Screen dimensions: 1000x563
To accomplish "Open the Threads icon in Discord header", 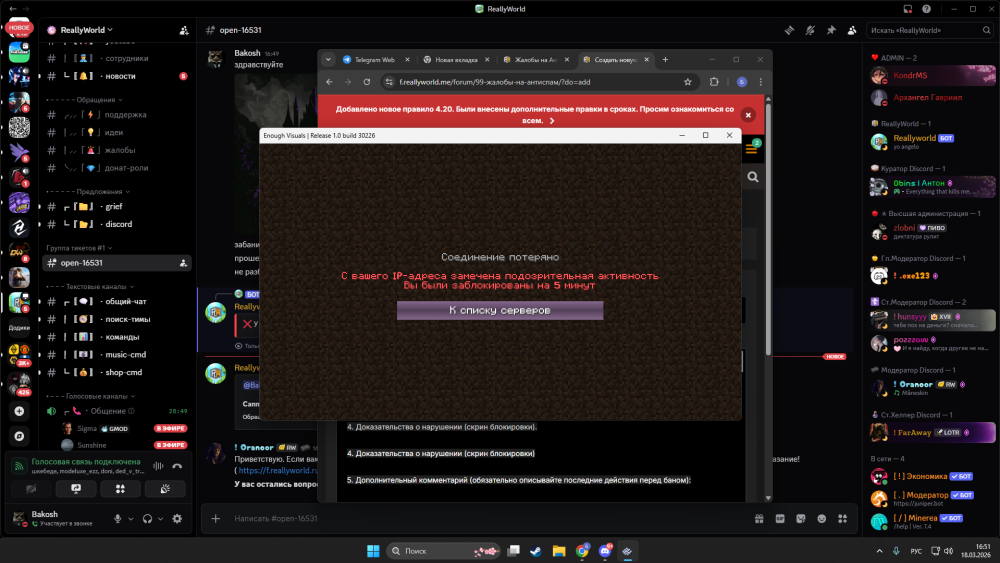I will pos(789,30).
